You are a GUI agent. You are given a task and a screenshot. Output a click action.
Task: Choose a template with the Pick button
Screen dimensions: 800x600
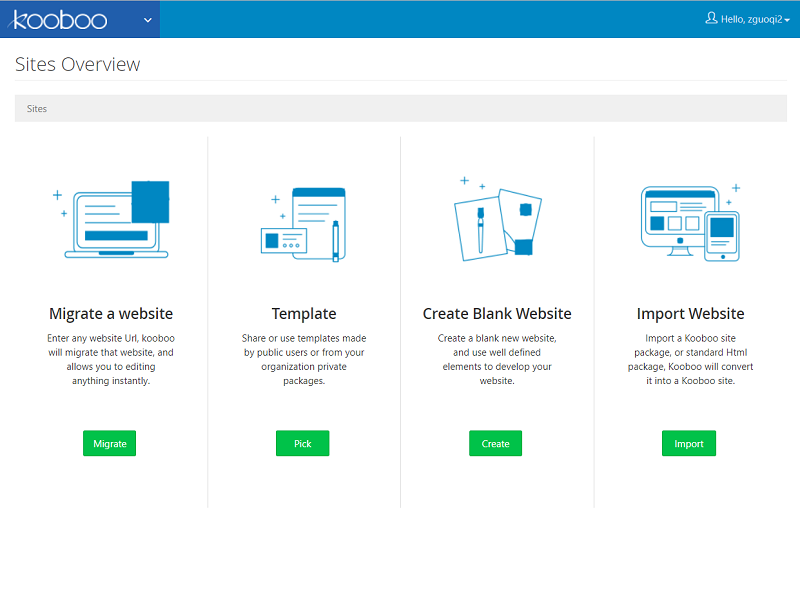click(x=303, y=443)
